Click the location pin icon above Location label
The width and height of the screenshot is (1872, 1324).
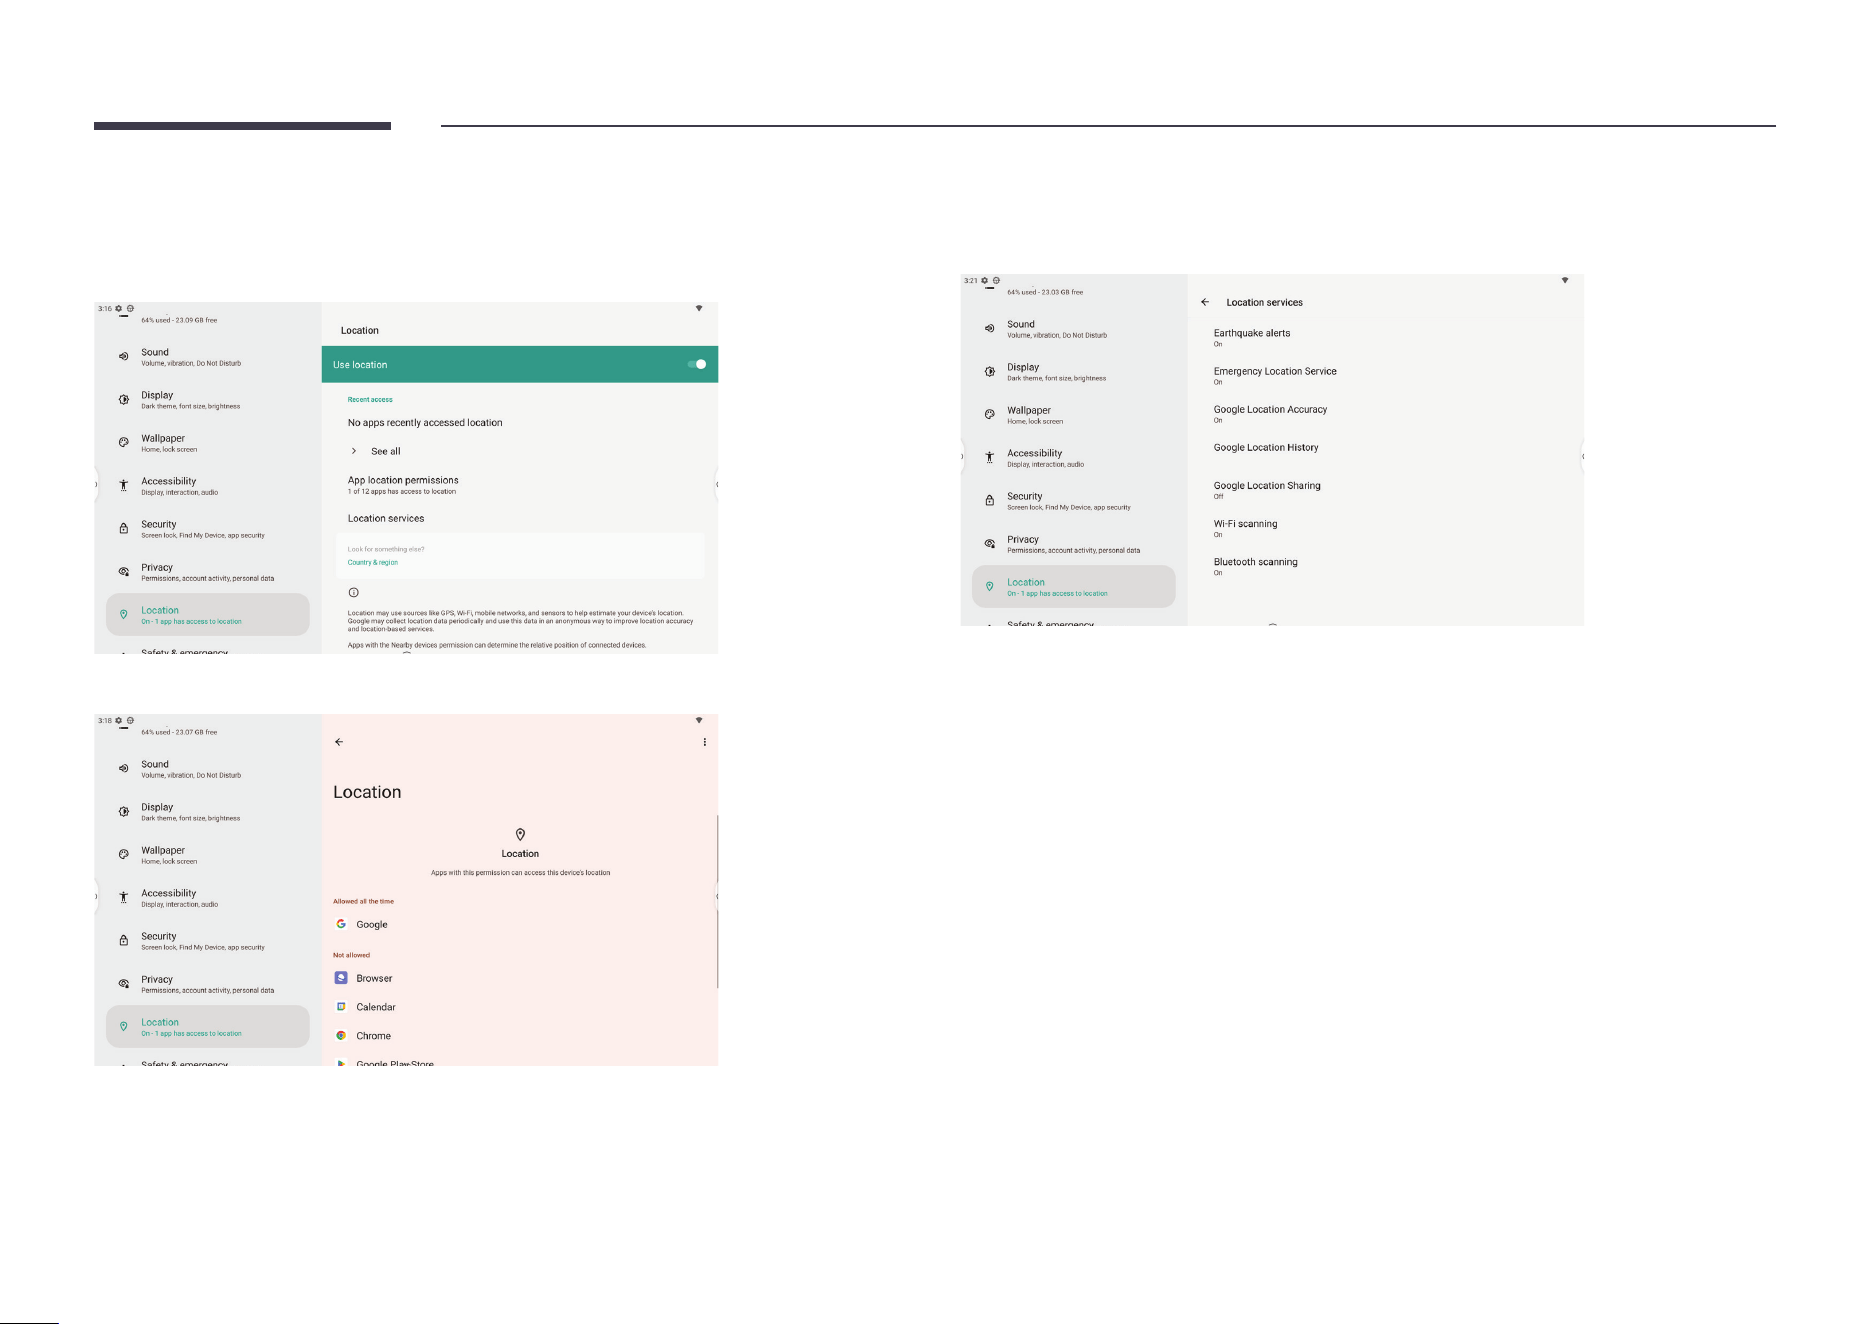520,834
